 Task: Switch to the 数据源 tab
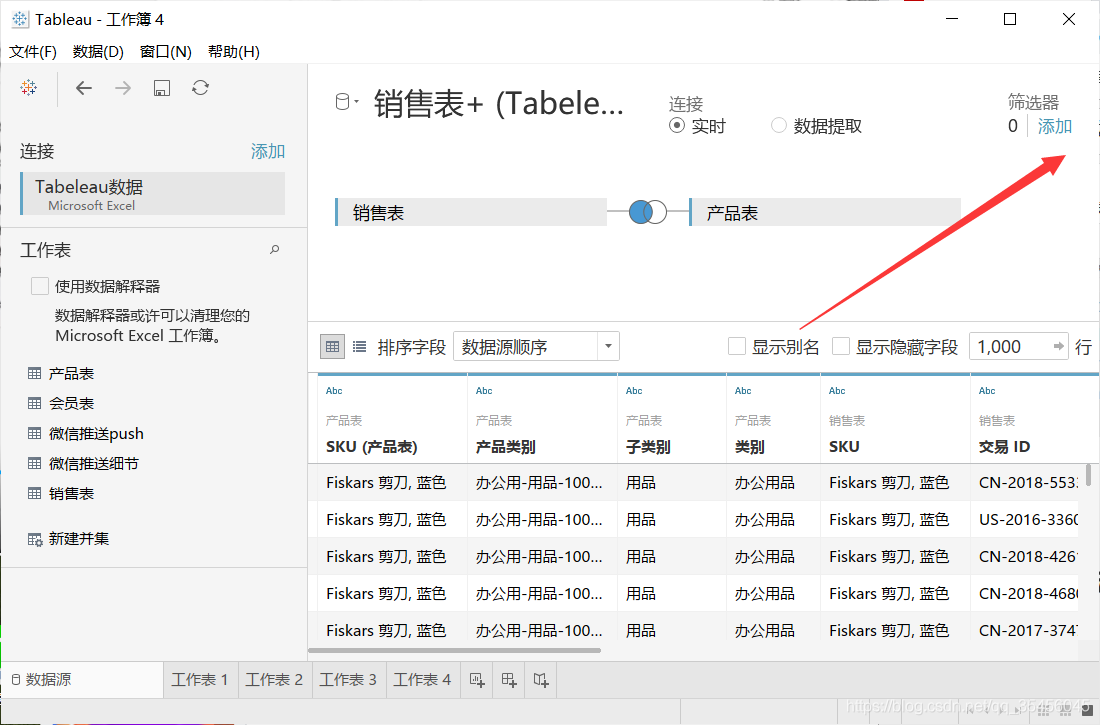click(x=82, y=679)
